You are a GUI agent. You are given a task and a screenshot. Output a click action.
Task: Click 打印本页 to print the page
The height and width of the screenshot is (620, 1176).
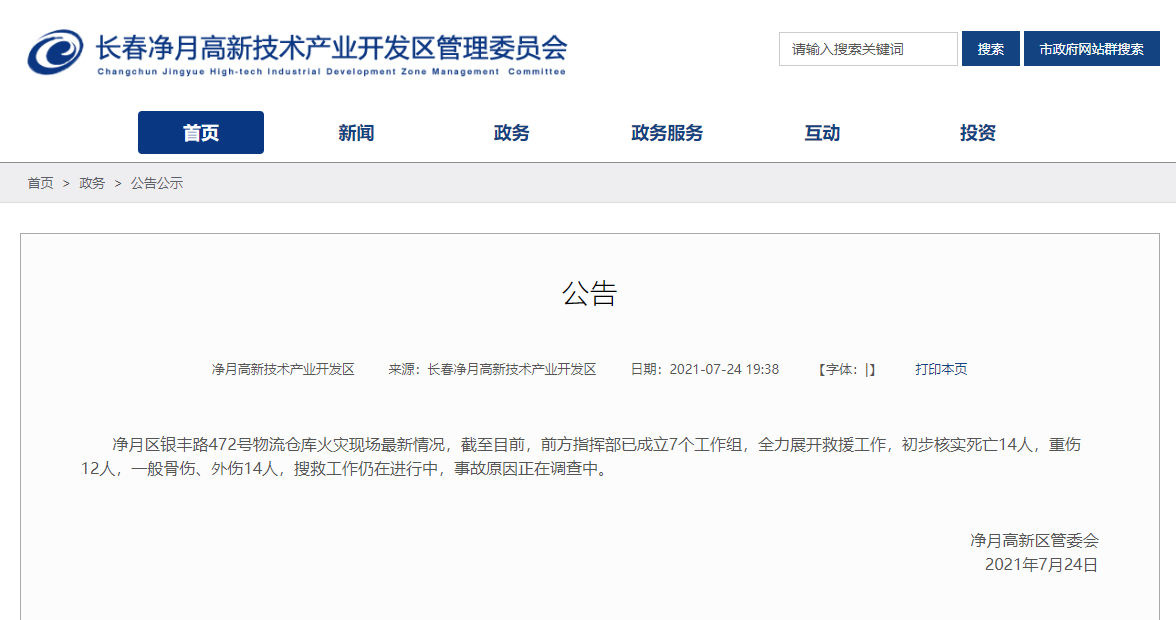point(941,369)
